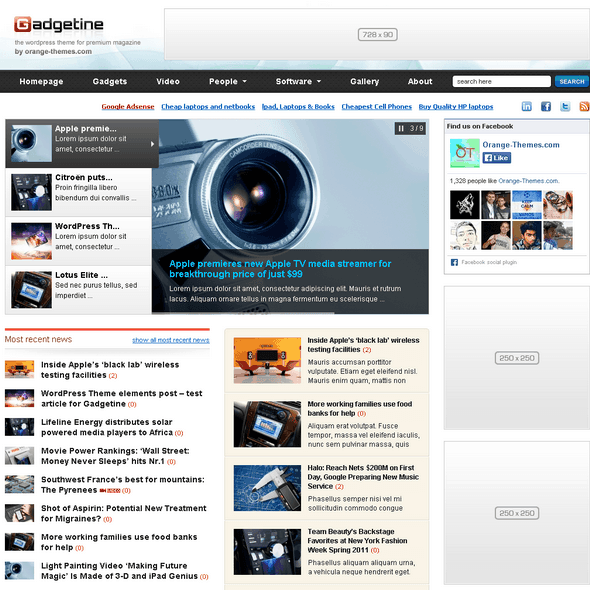Click the orange room thumbnail in the beige article list
The image size is (590, 590).
click(267, 360)
